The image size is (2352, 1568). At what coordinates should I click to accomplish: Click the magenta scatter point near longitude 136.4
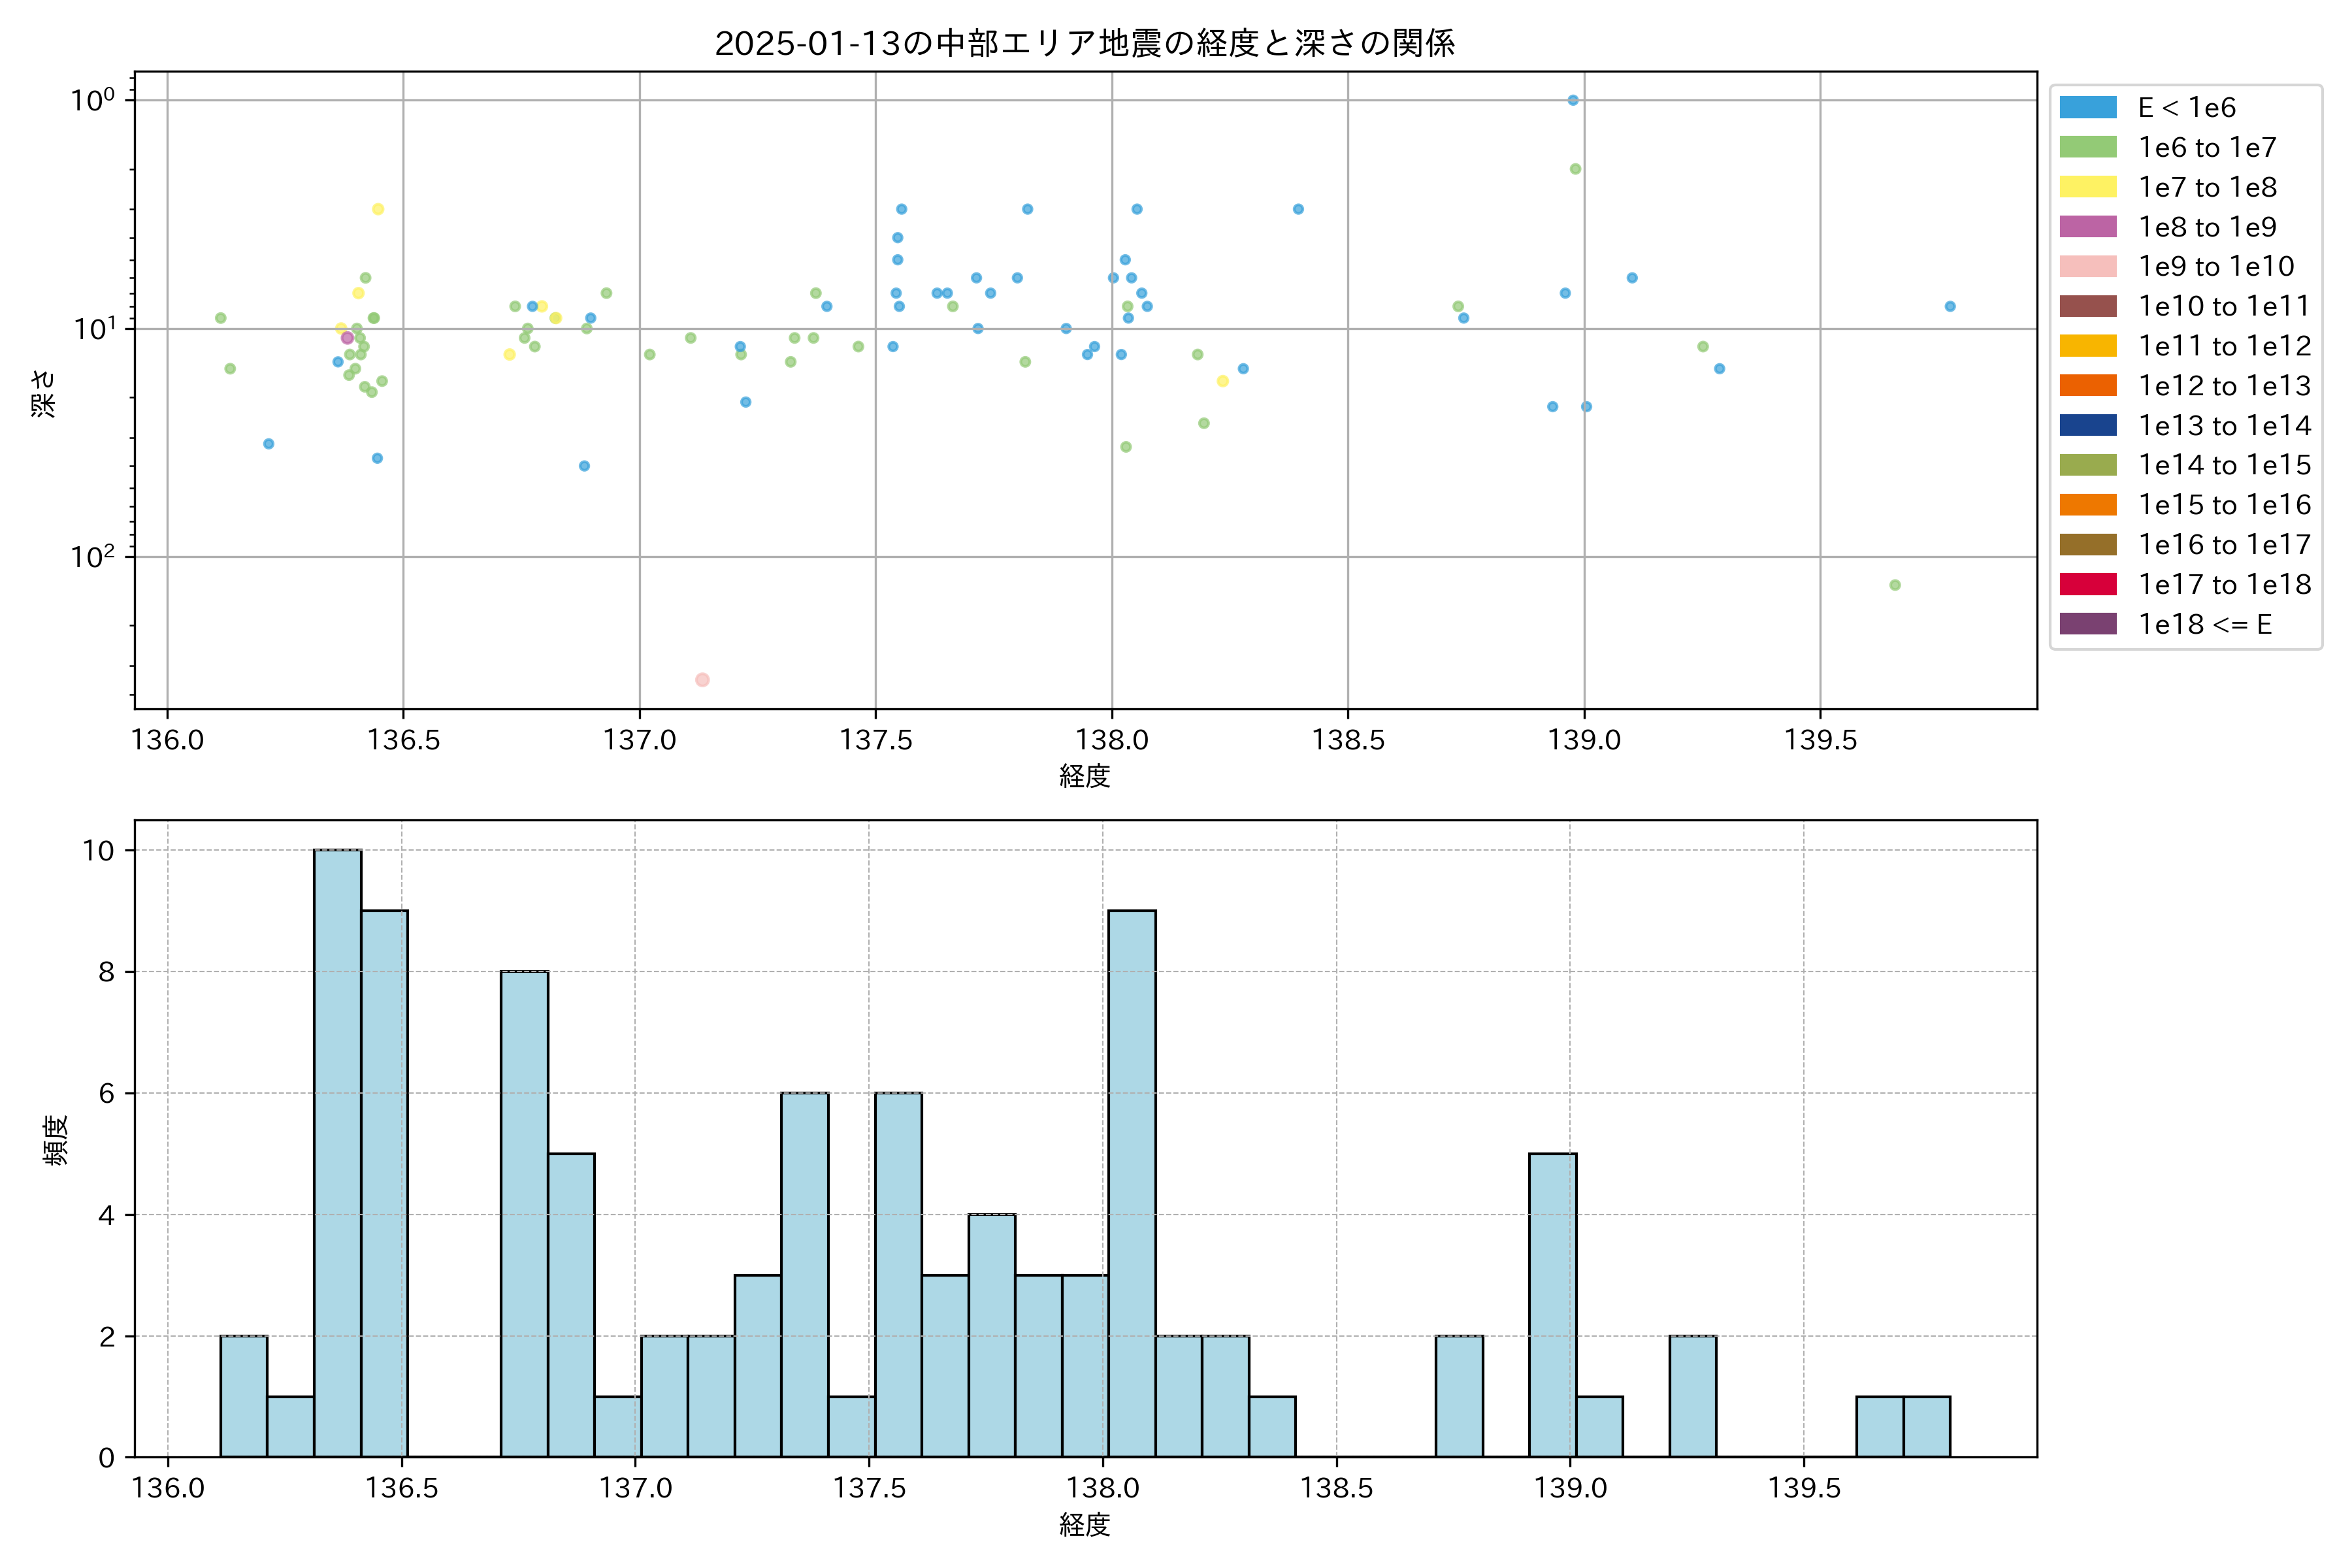click(347, 338)
